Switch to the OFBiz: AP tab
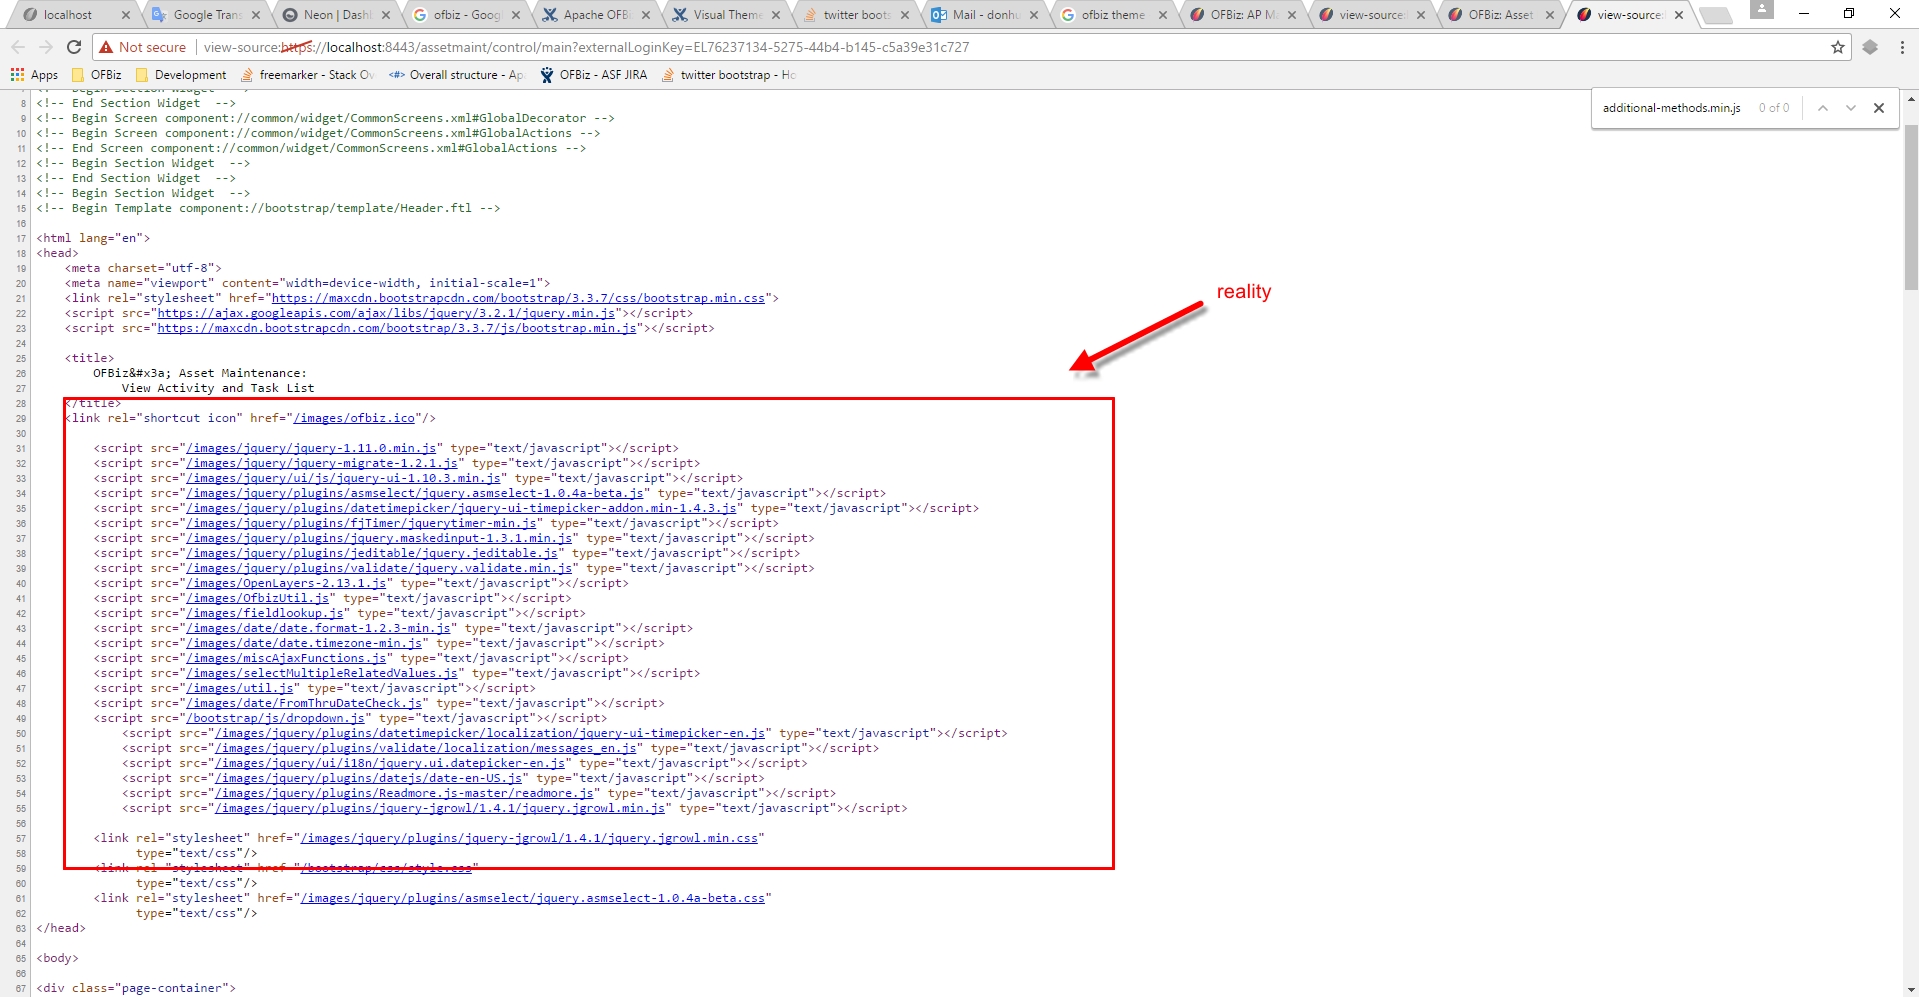The width and height of the screenshot is (1919, 997). pos(1242,15)
